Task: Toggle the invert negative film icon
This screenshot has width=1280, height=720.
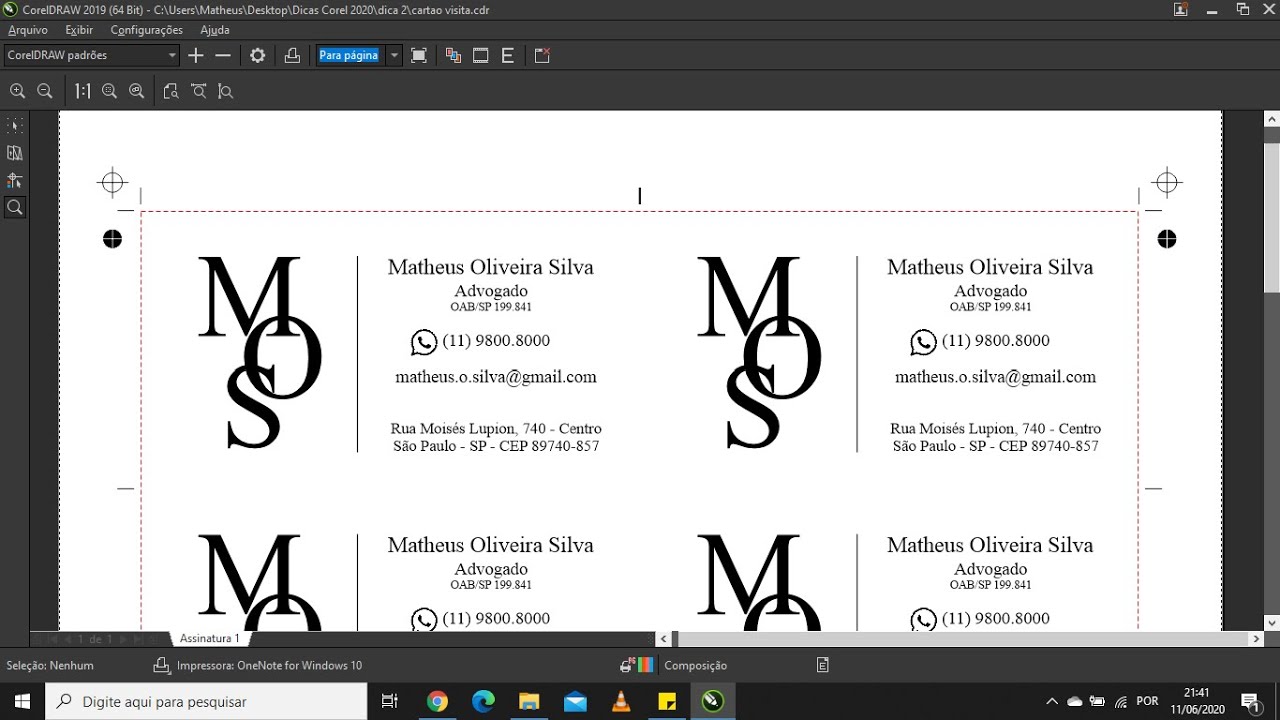Action: tap(481, 56)
